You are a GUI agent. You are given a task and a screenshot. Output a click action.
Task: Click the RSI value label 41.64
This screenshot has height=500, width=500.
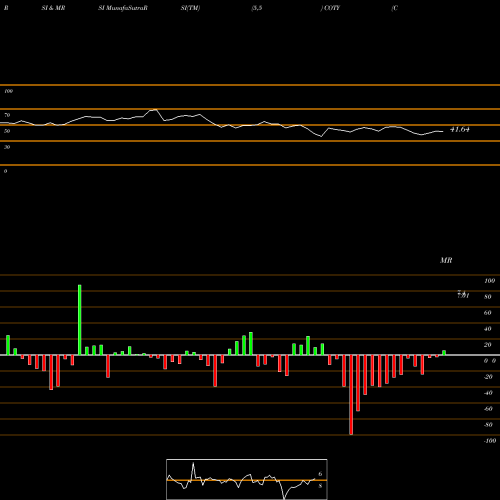tap(460, 129)
